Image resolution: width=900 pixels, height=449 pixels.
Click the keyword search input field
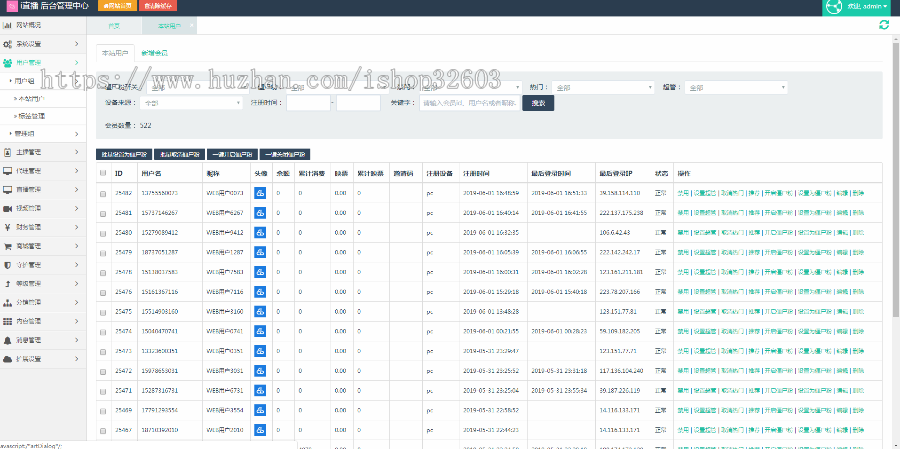tap(468, 102)
